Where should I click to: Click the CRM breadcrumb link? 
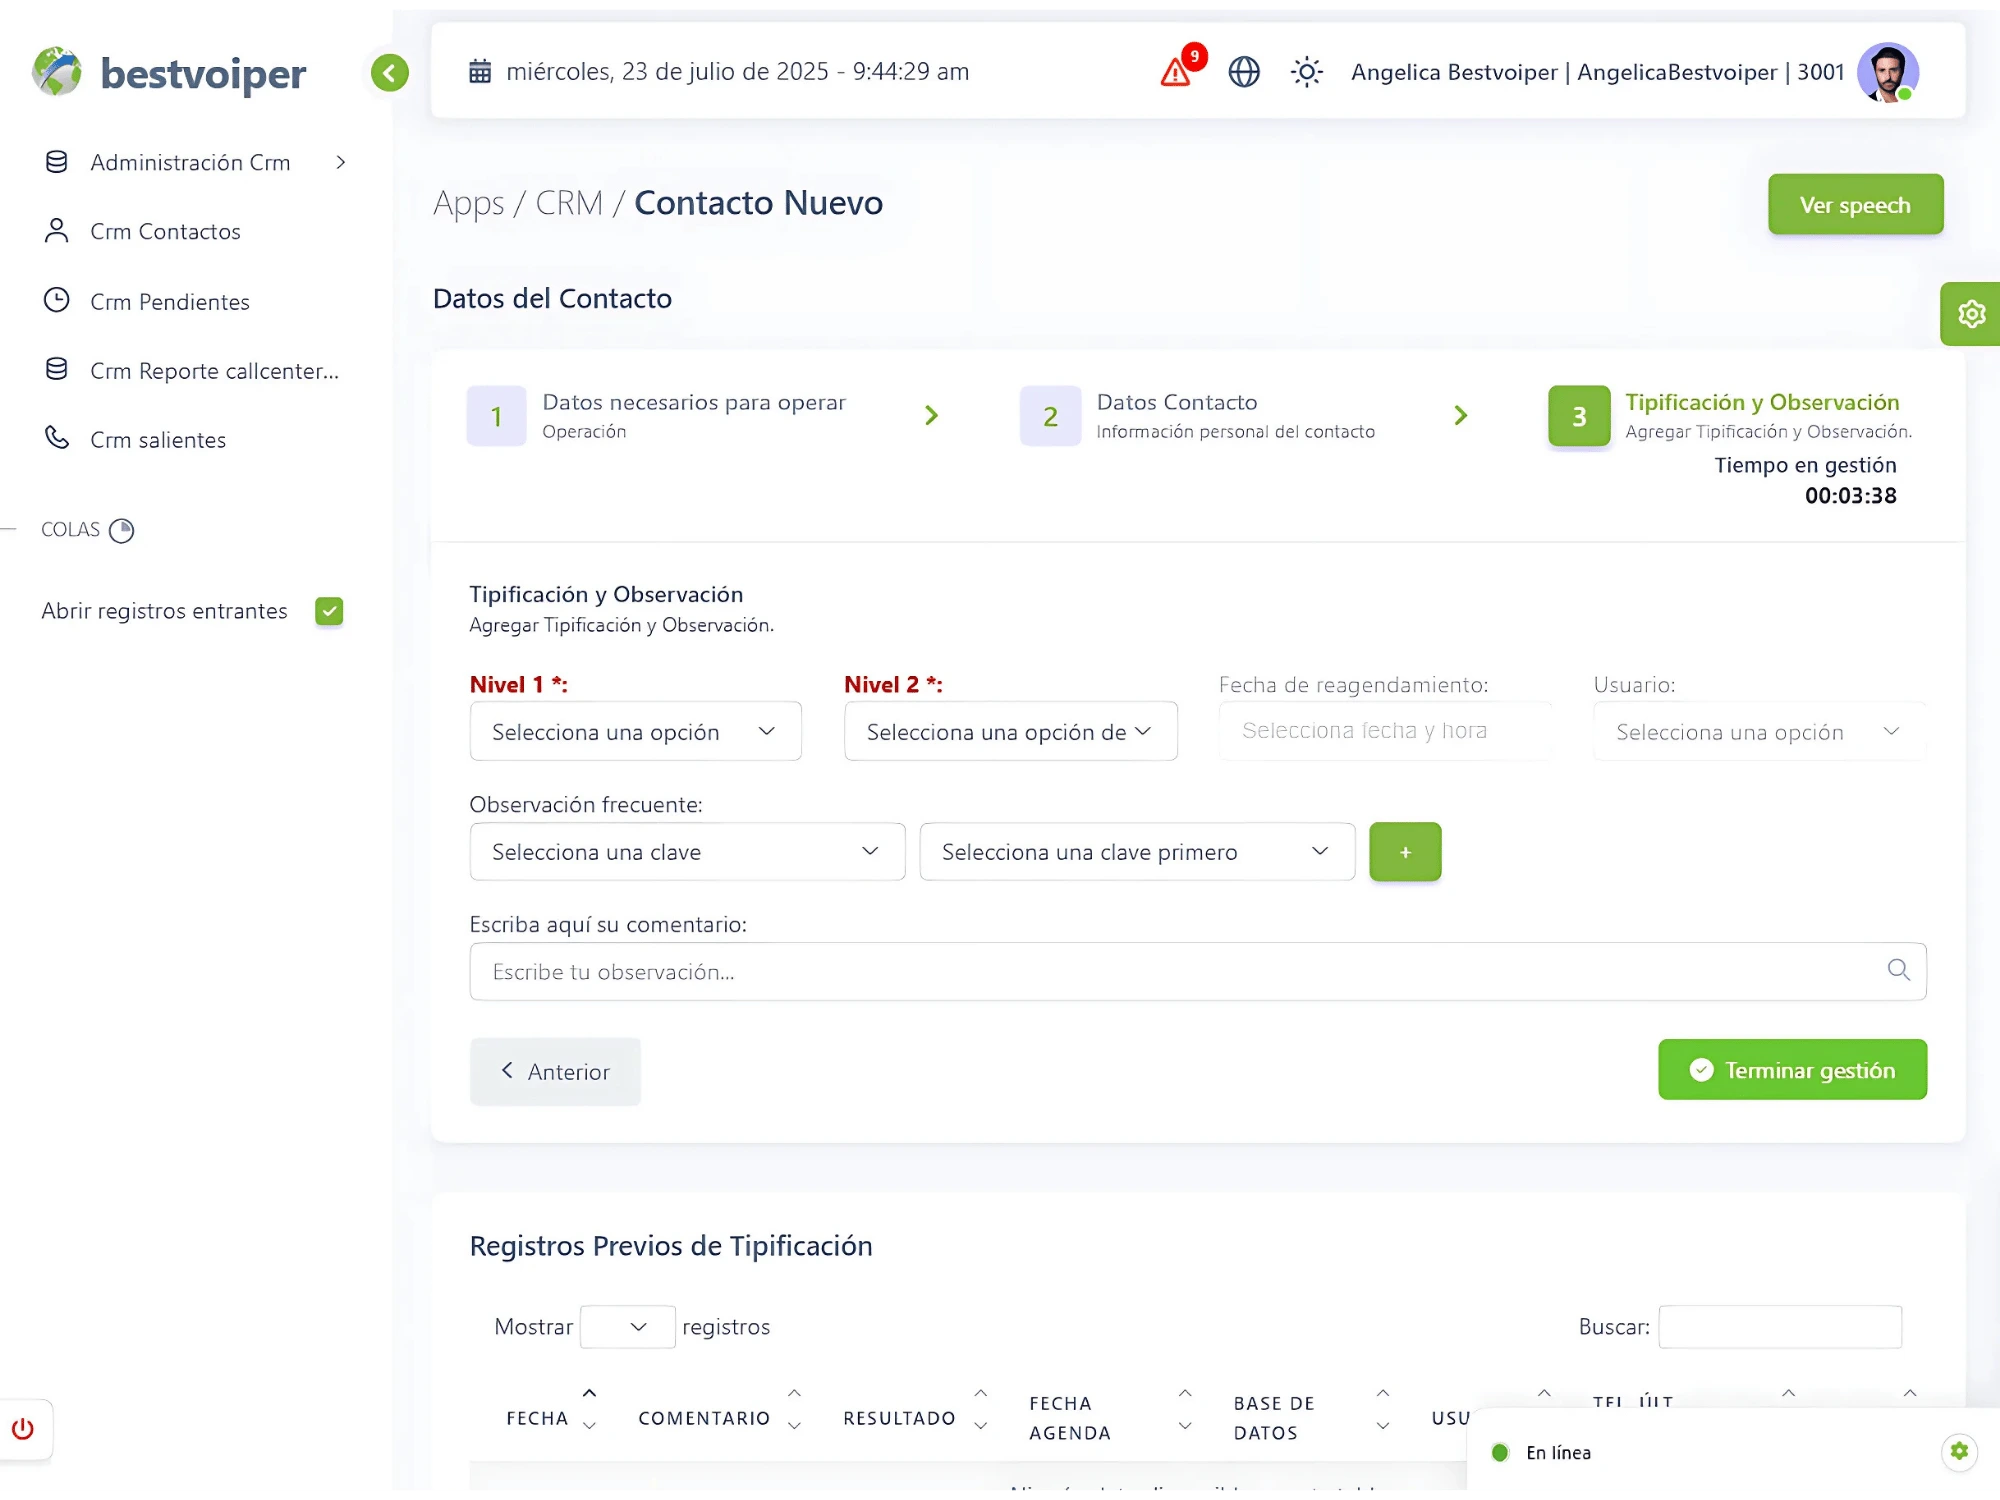[569, 203]
